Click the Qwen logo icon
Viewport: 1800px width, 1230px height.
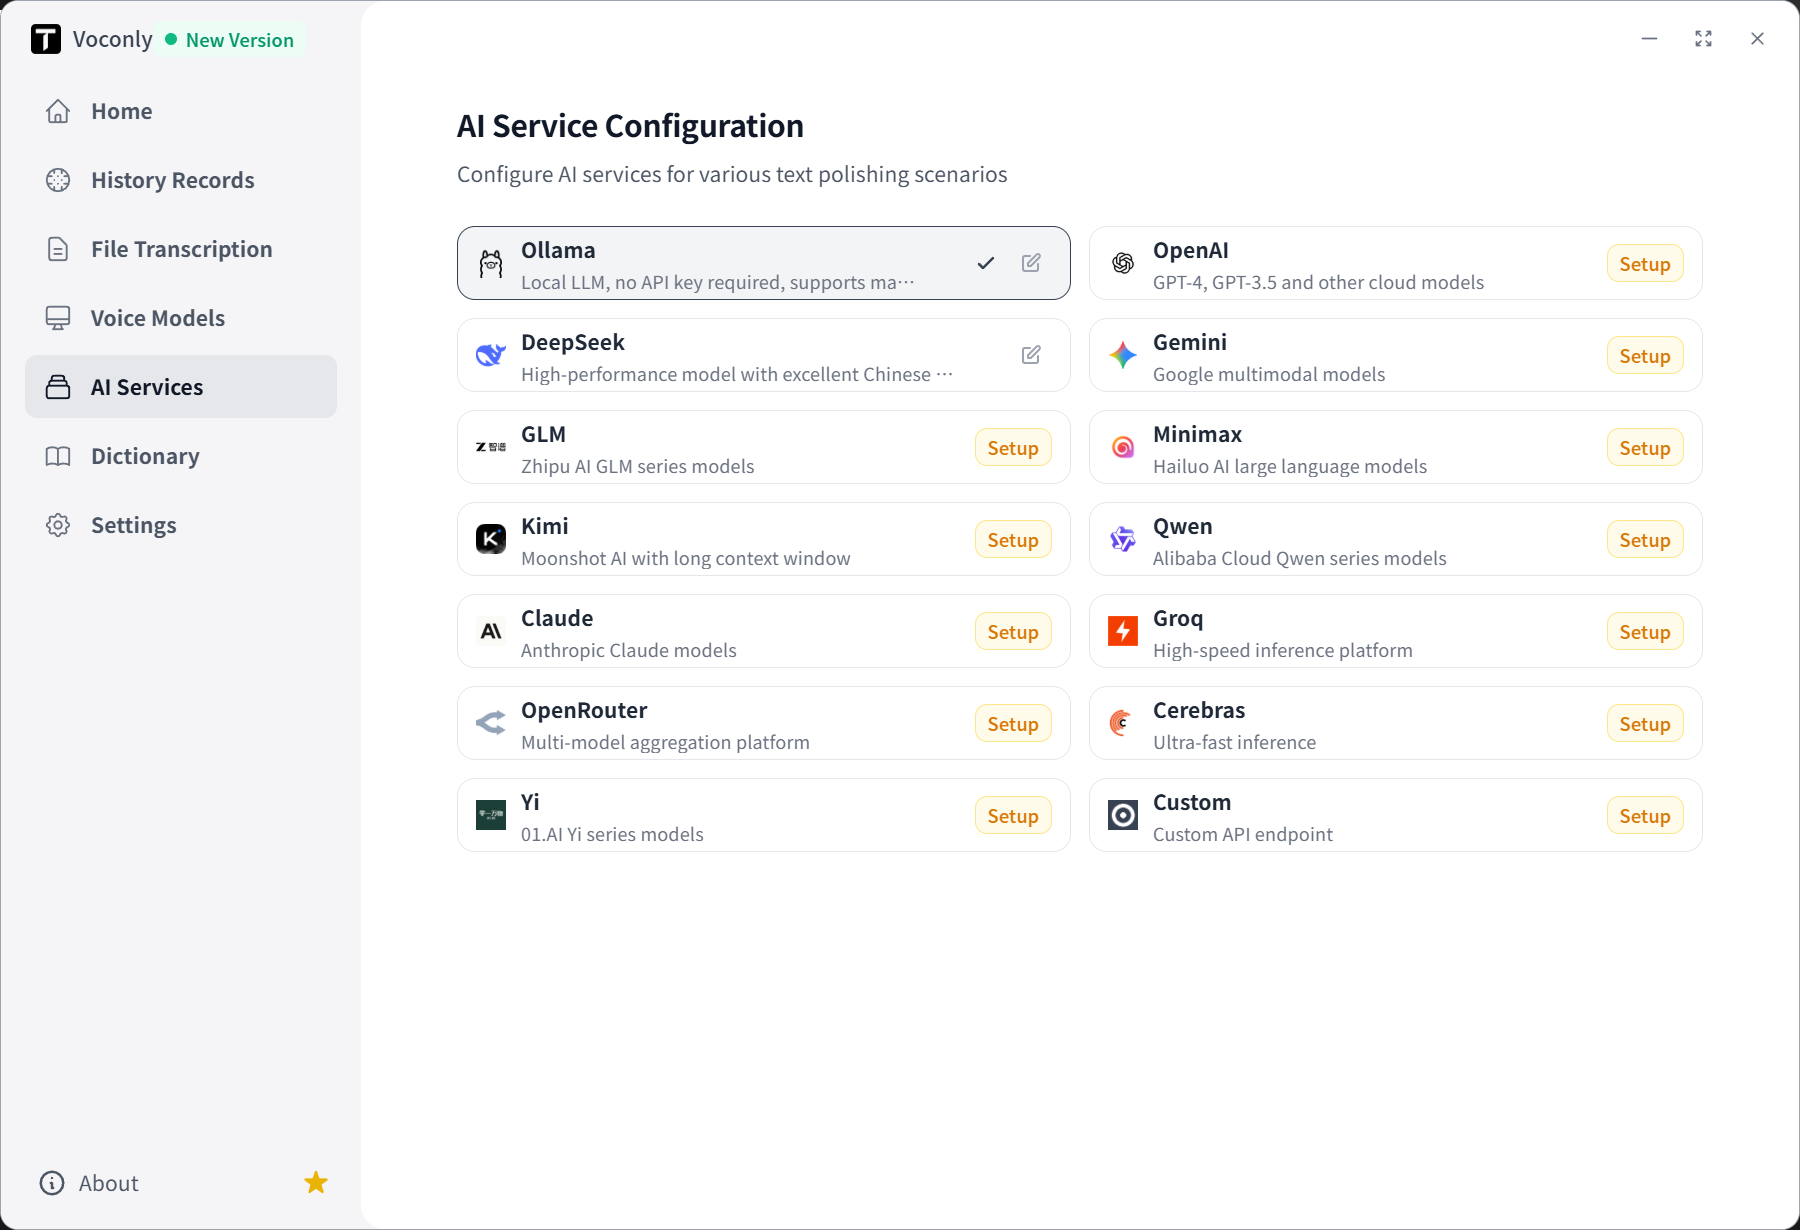click(x=1123, y=539)
